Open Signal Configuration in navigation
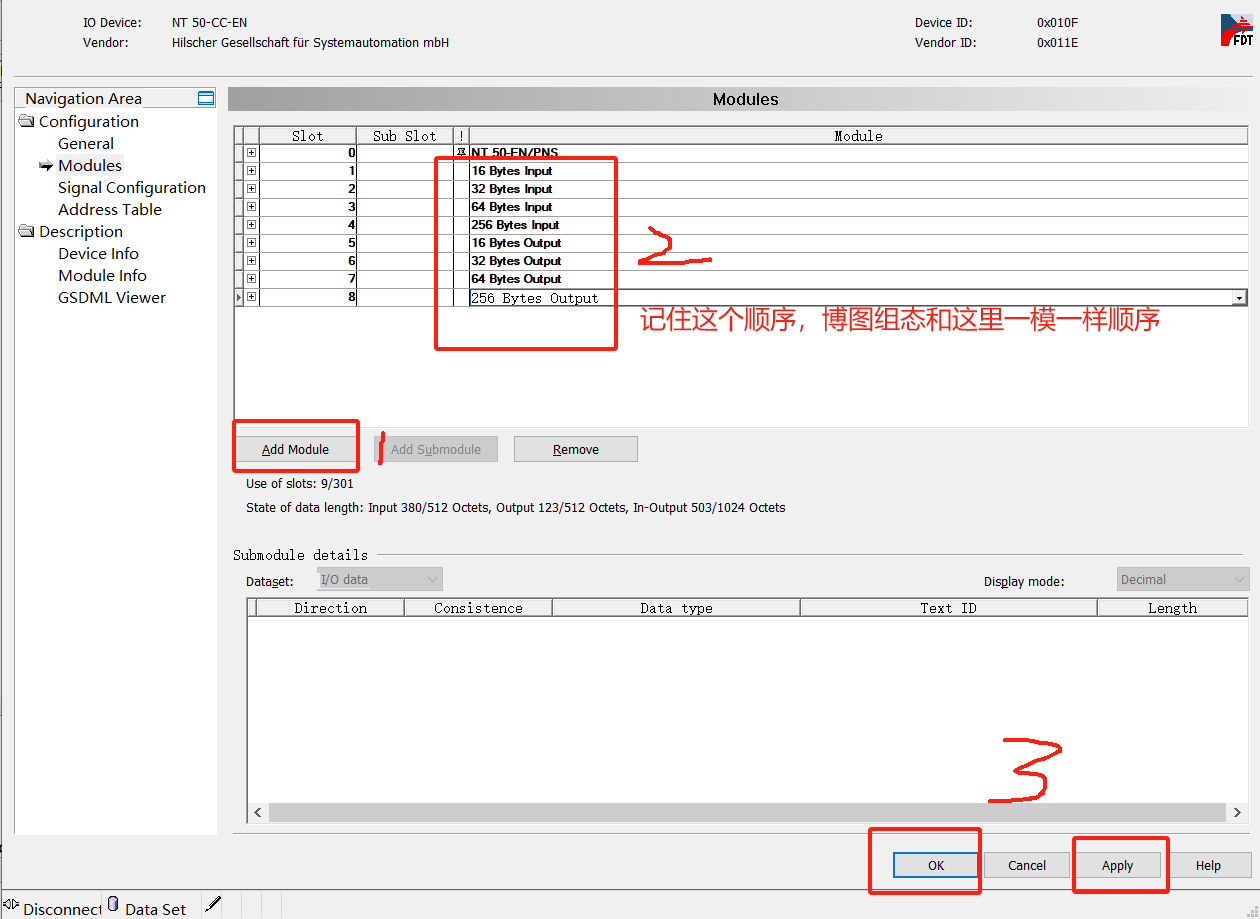The image size is (1260, 919). [x=131, y=187]
